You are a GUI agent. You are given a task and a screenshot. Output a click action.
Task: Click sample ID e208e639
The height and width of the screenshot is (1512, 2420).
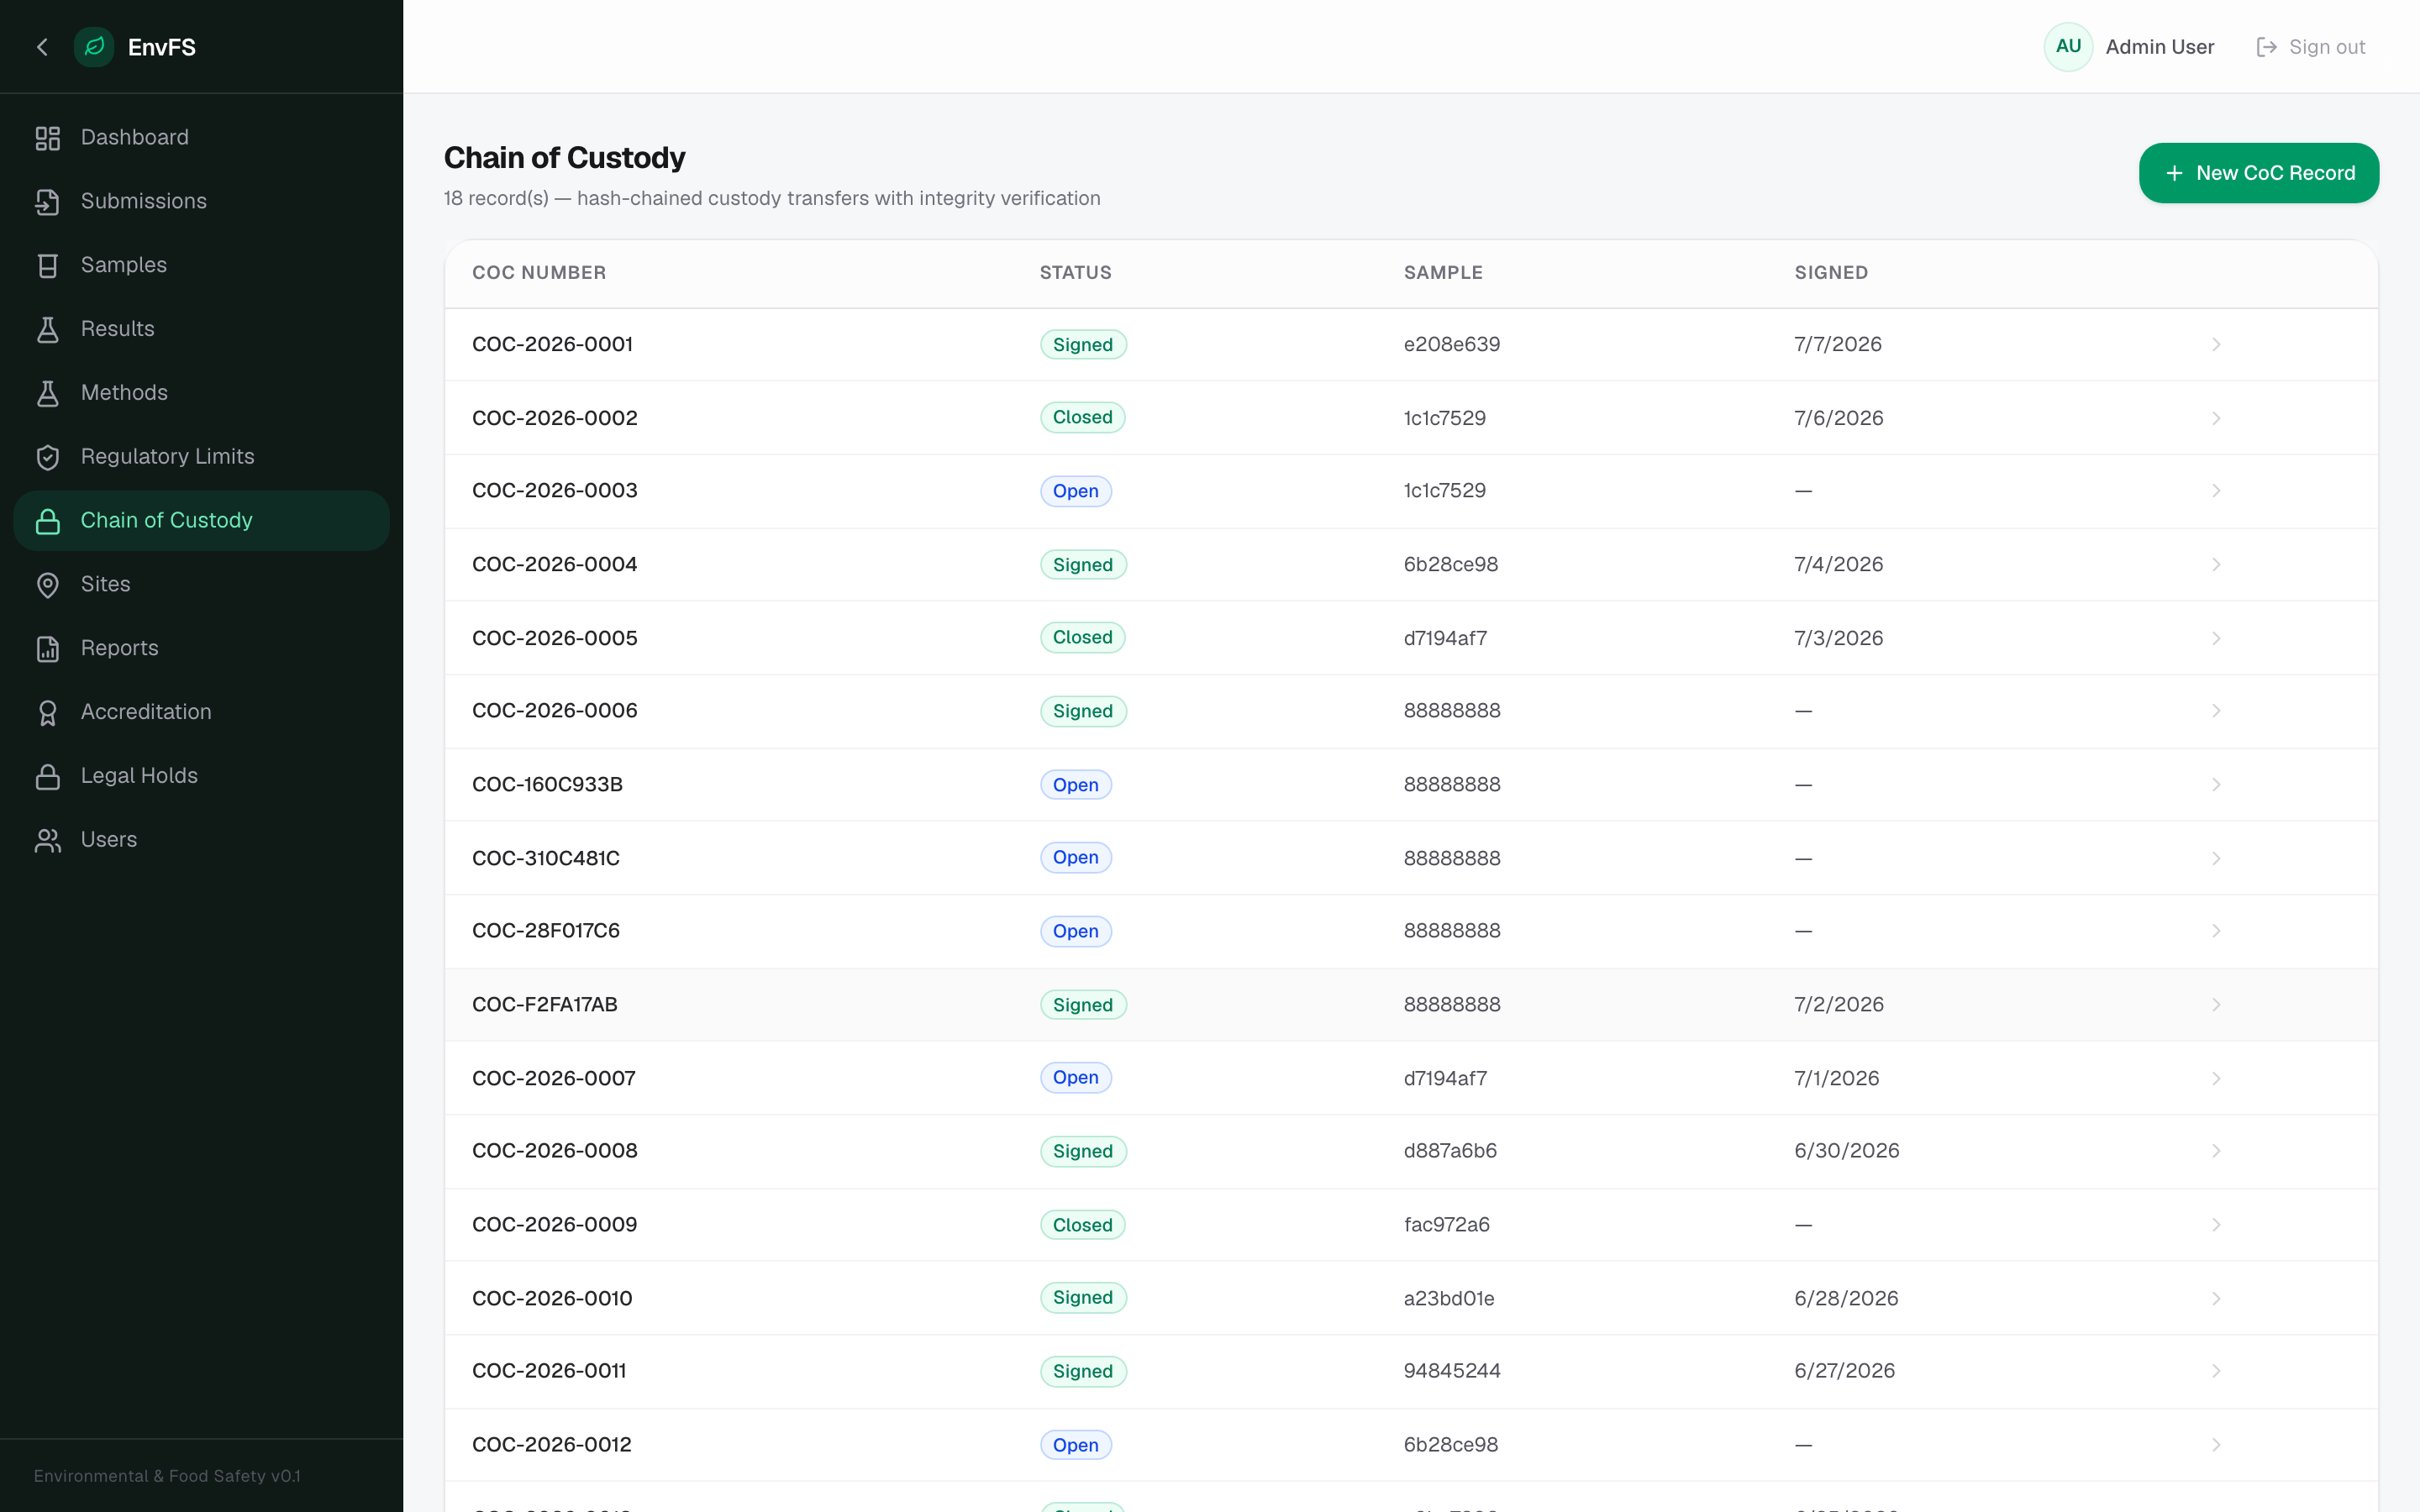(x=1451, y=344)
